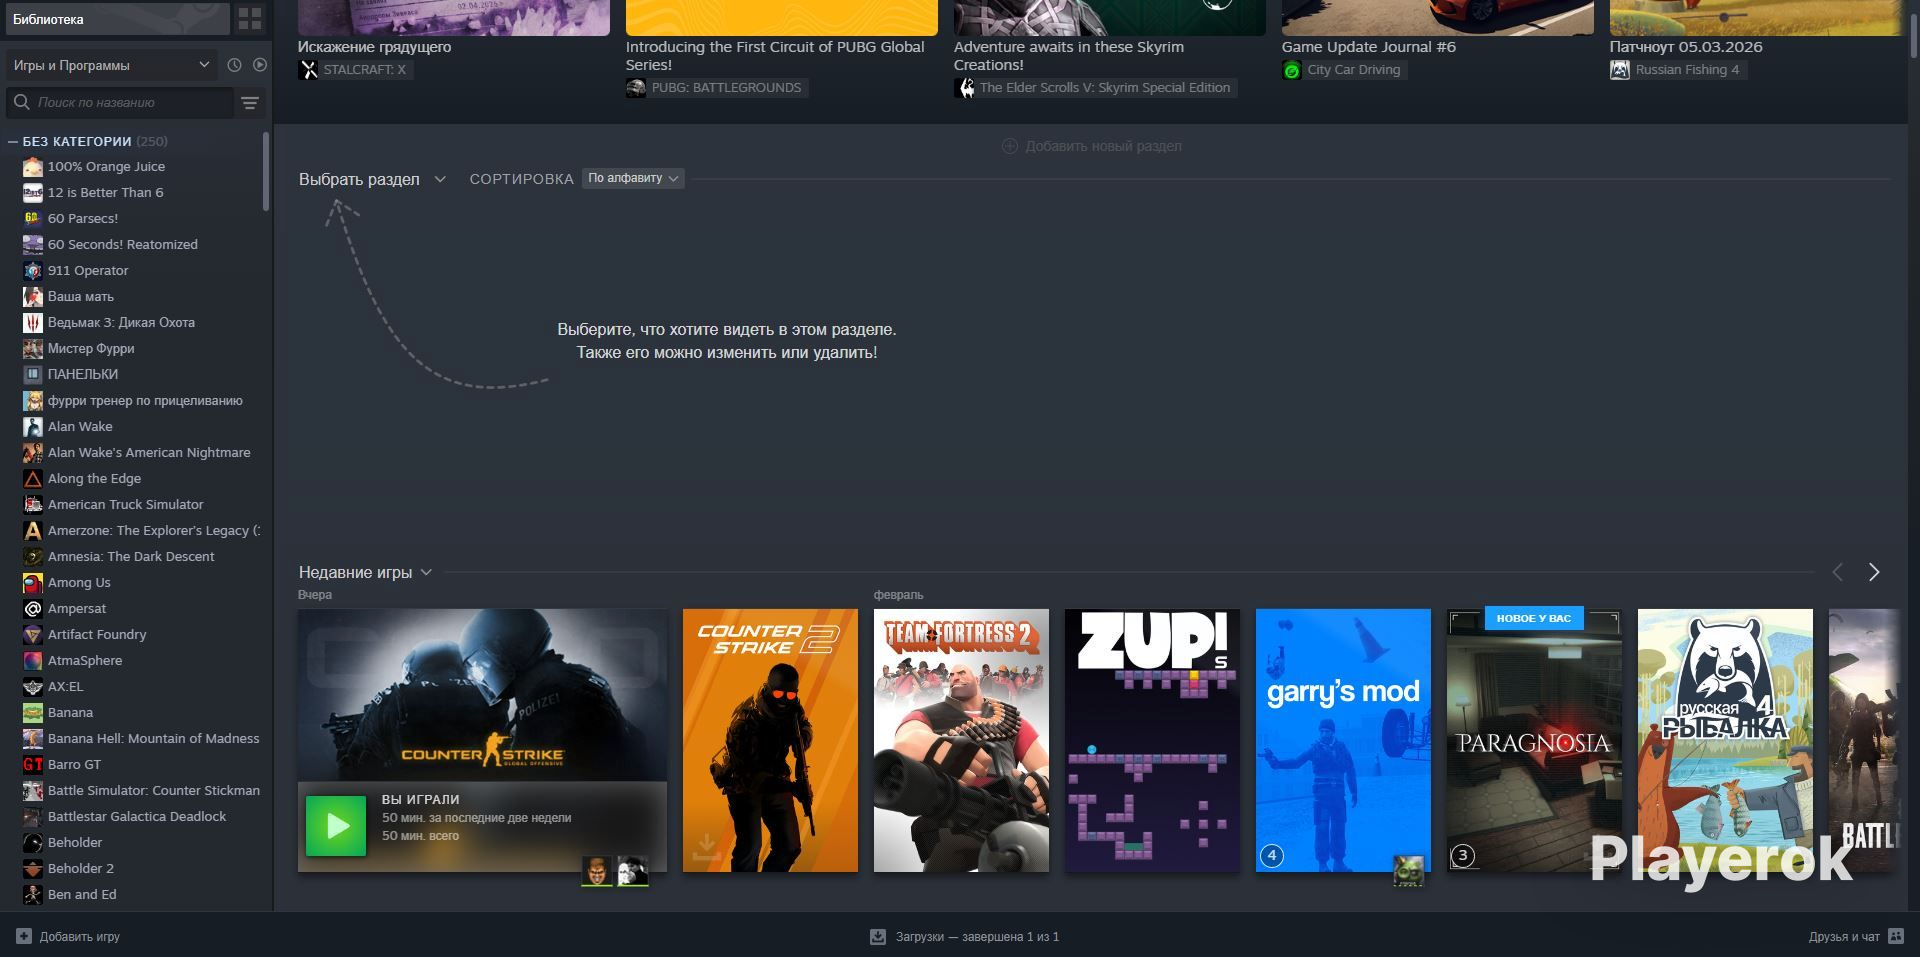Select Battle Simulator: Counter Stickman
Image resolution: width=1920 pixels, height=957 pixels.
(154, 791)
